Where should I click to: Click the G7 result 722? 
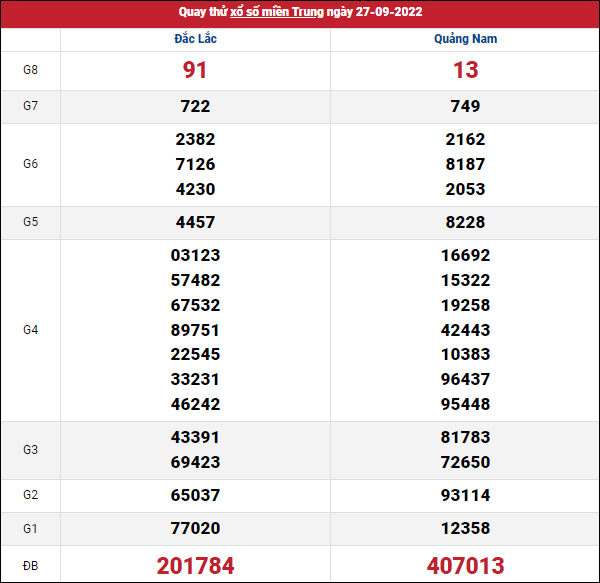(x=195, y=106)
